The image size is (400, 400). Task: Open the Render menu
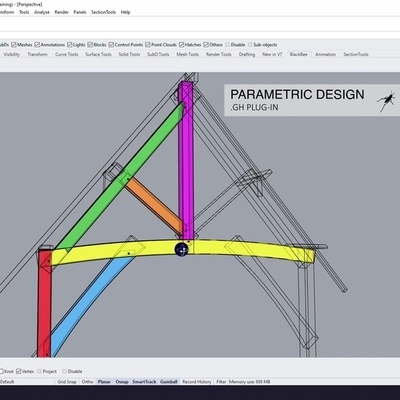61,12
